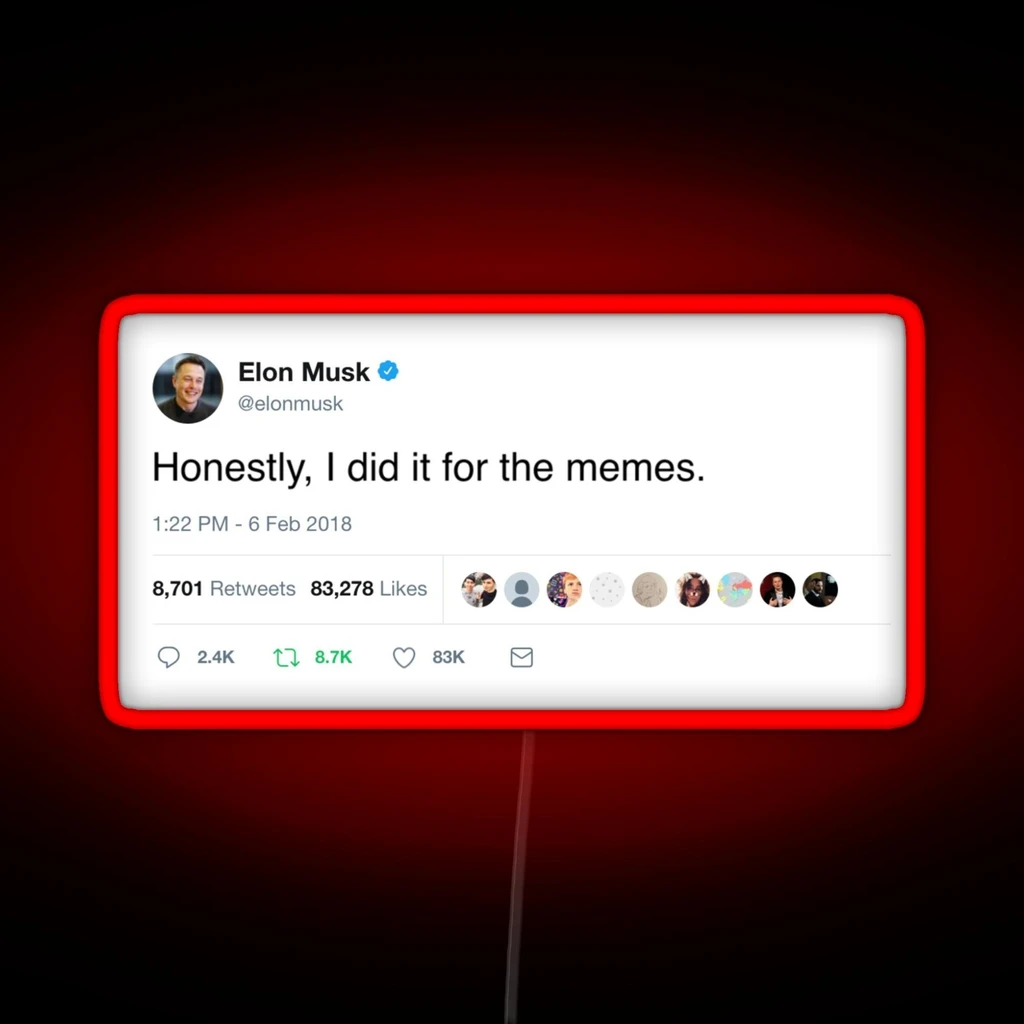Click the world map liker avatar
Viewport: 1024px width, 1024px height.
click(x=735, y=589)
